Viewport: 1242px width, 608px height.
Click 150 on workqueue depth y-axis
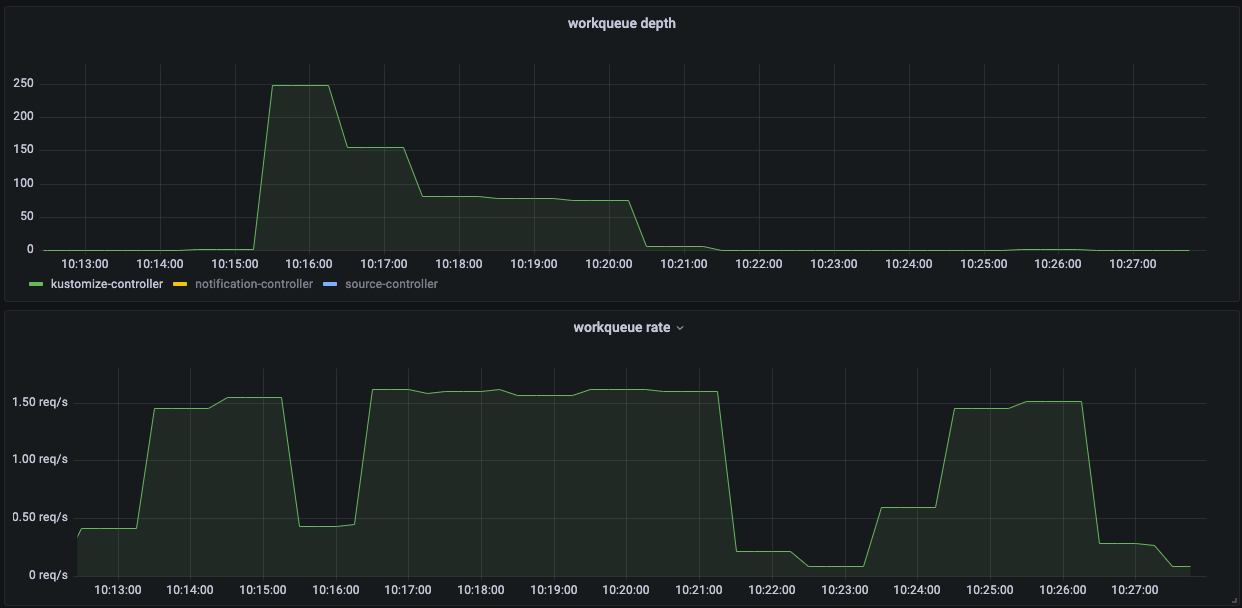coord(23,150)
